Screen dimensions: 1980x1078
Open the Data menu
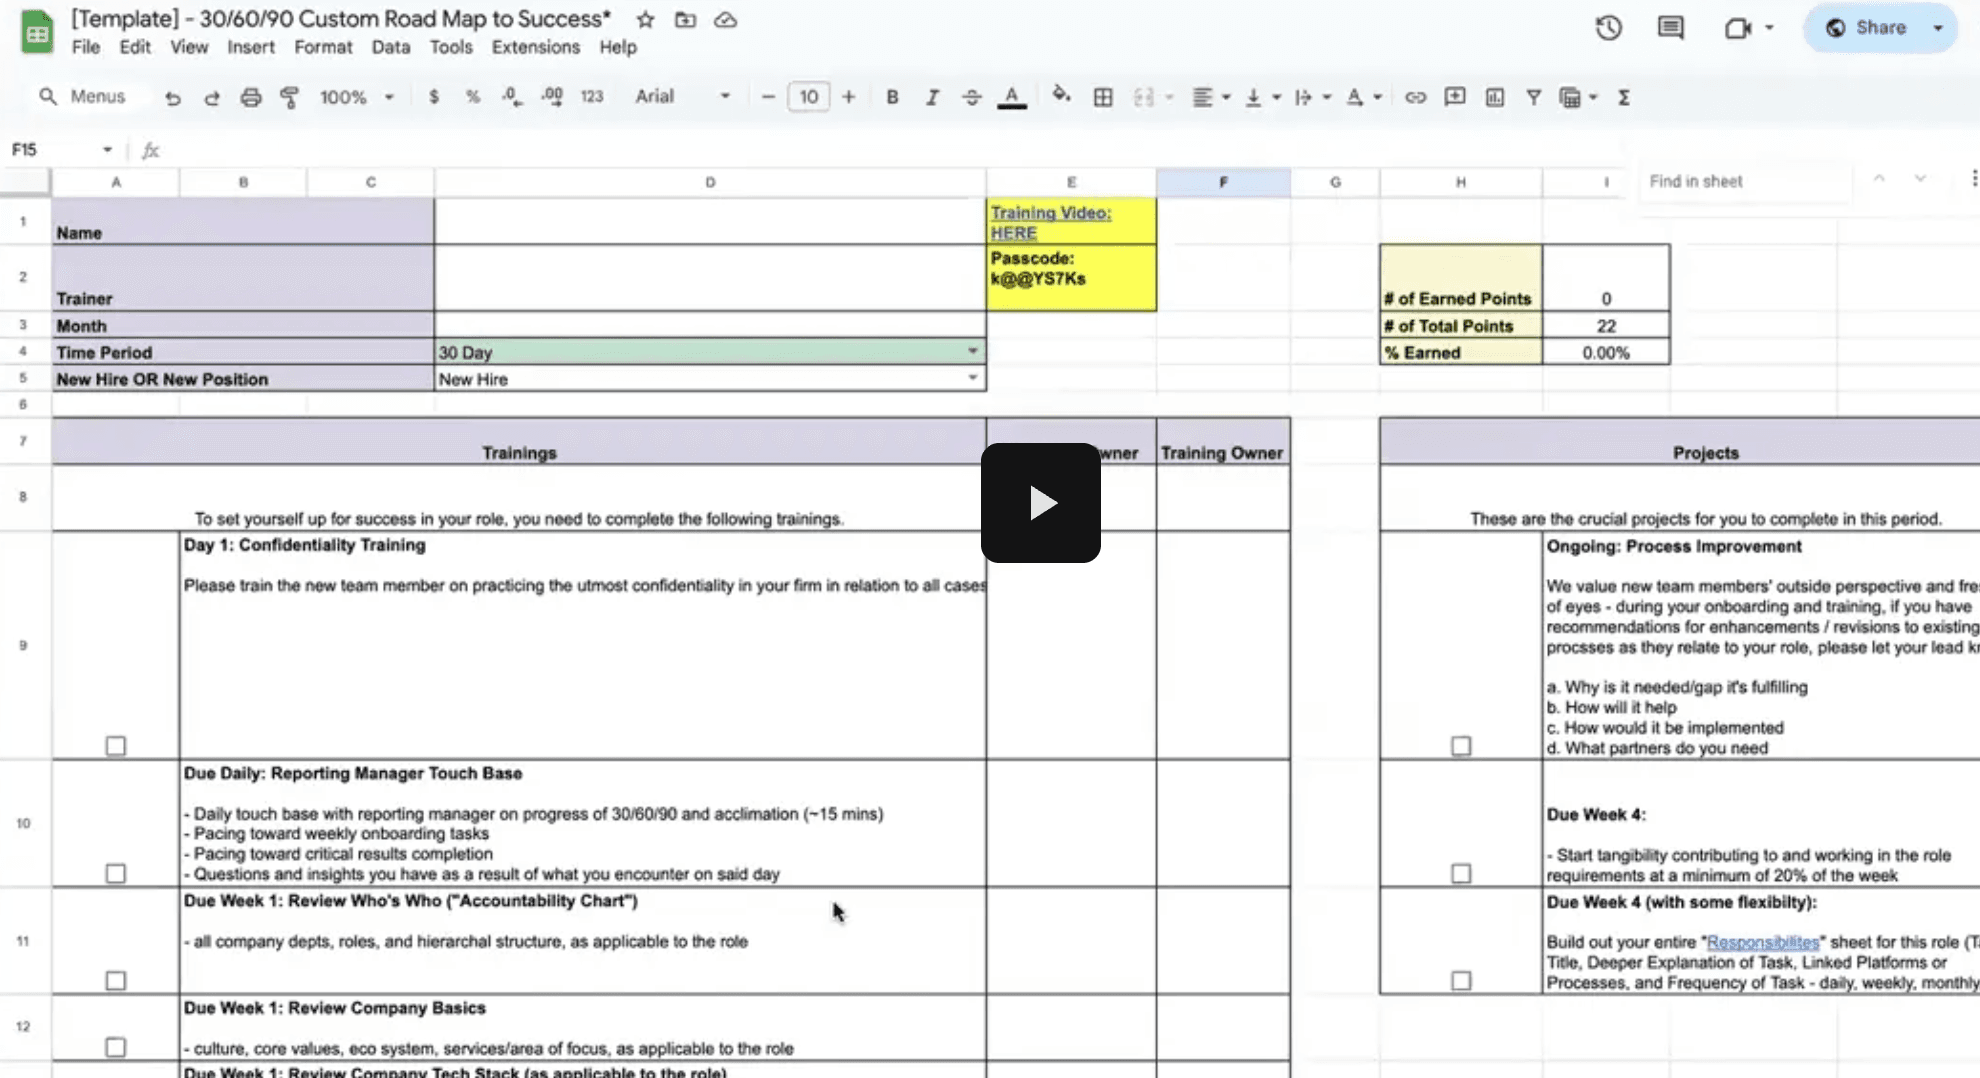point(390,47)
